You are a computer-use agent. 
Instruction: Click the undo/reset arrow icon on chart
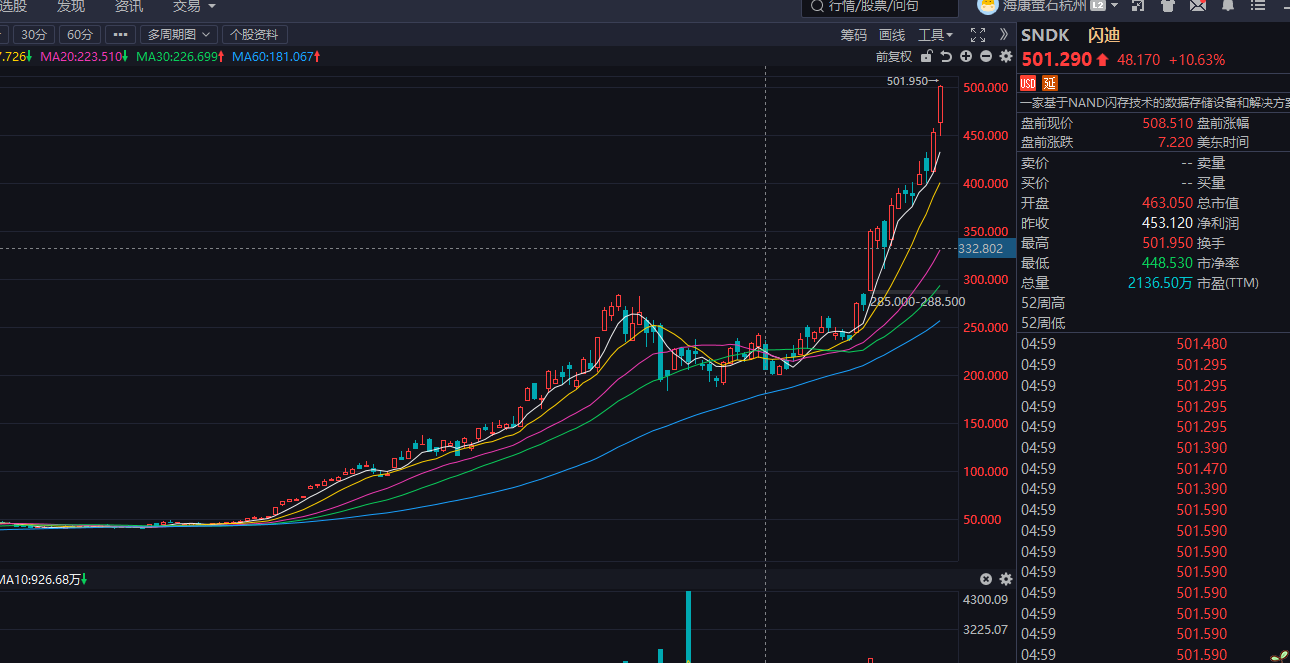point(946,57)
